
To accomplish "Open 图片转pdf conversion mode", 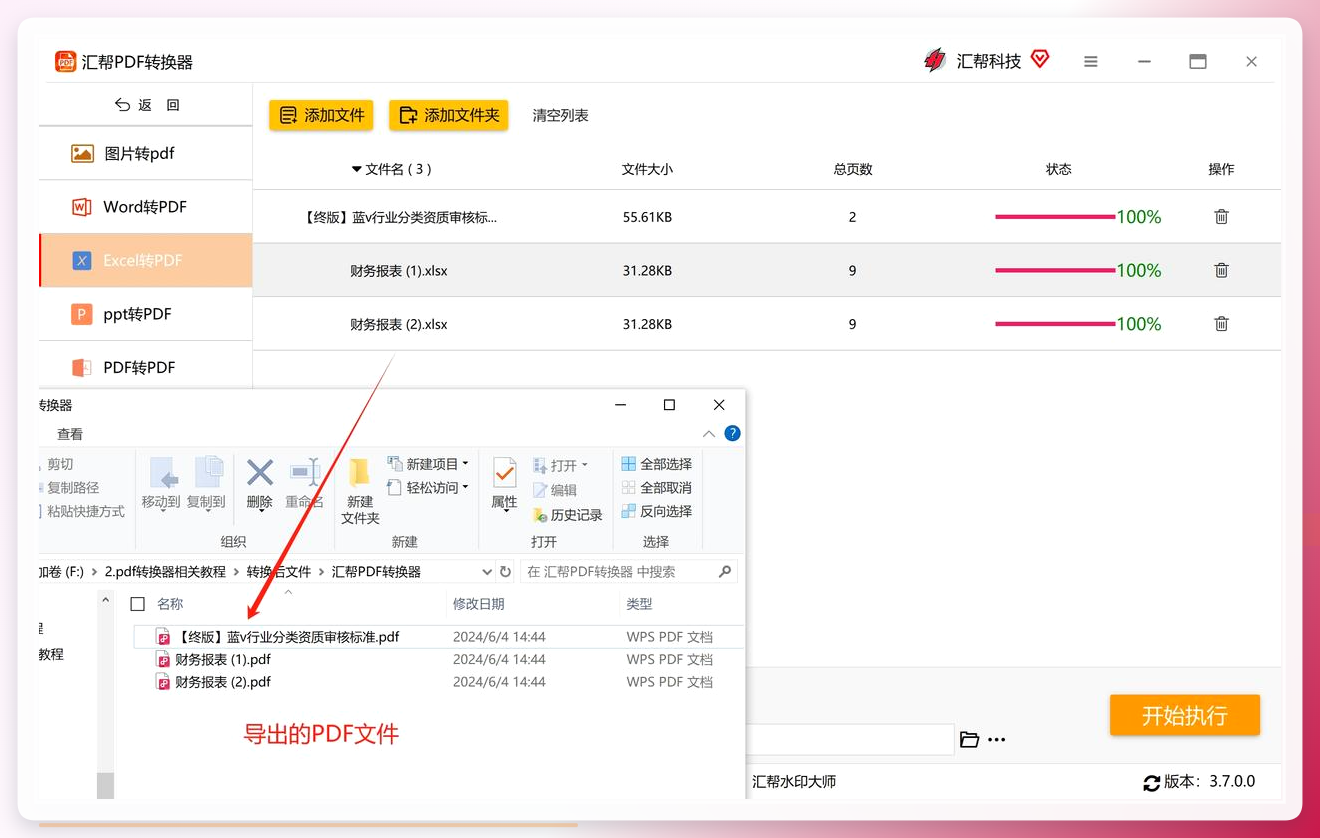I will 145,153.
